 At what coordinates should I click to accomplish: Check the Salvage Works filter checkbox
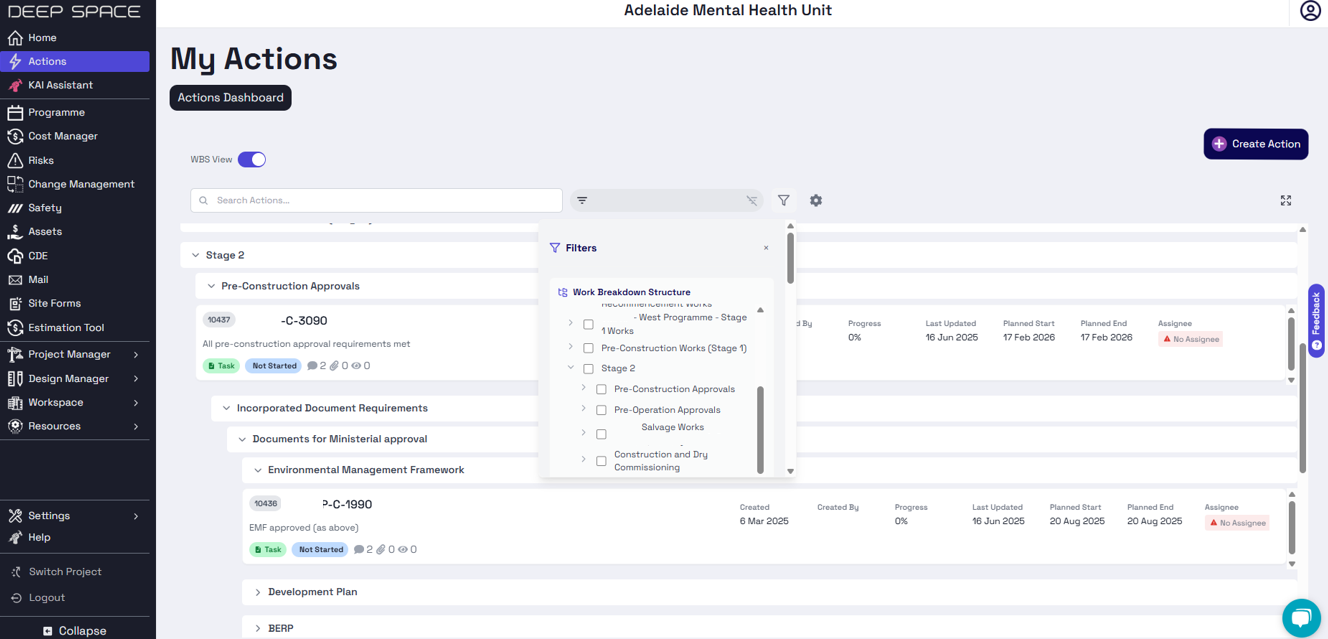point(601,434)
